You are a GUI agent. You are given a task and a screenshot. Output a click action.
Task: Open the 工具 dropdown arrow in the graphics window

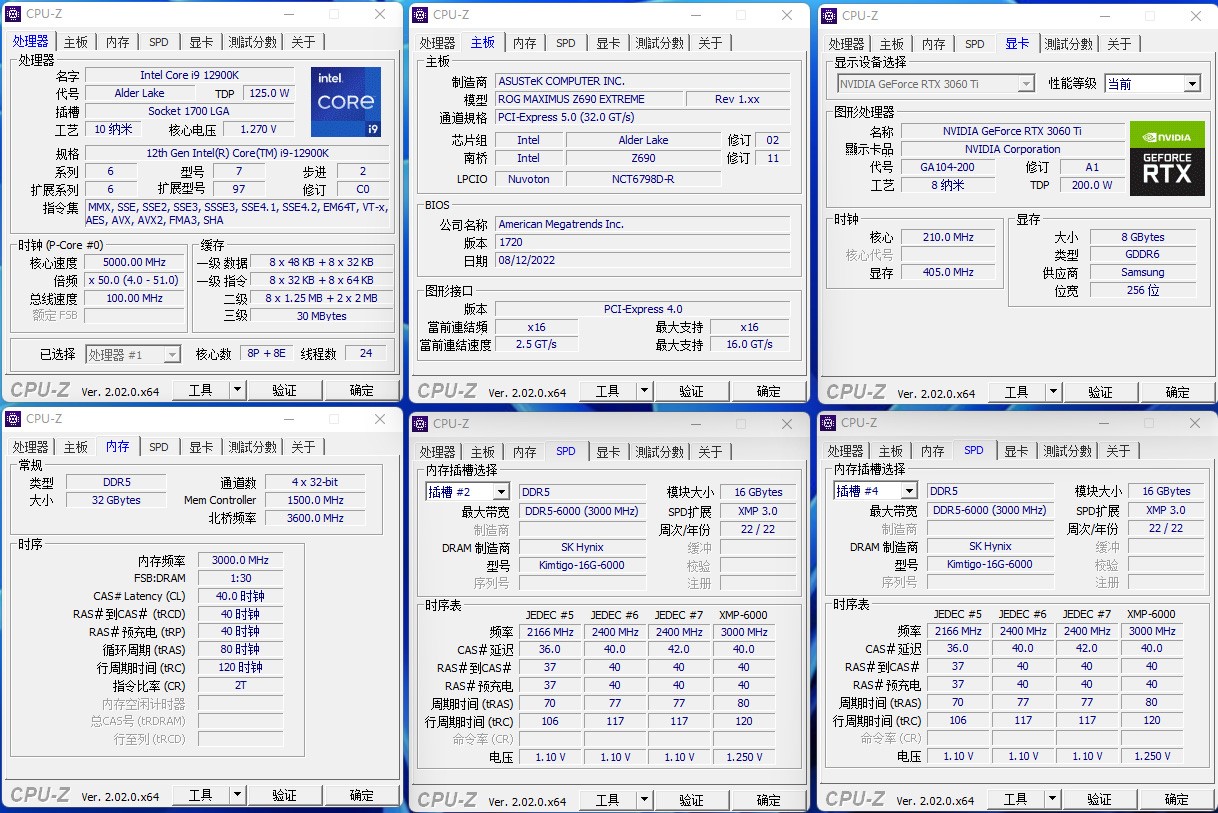tap(1054, 392)
